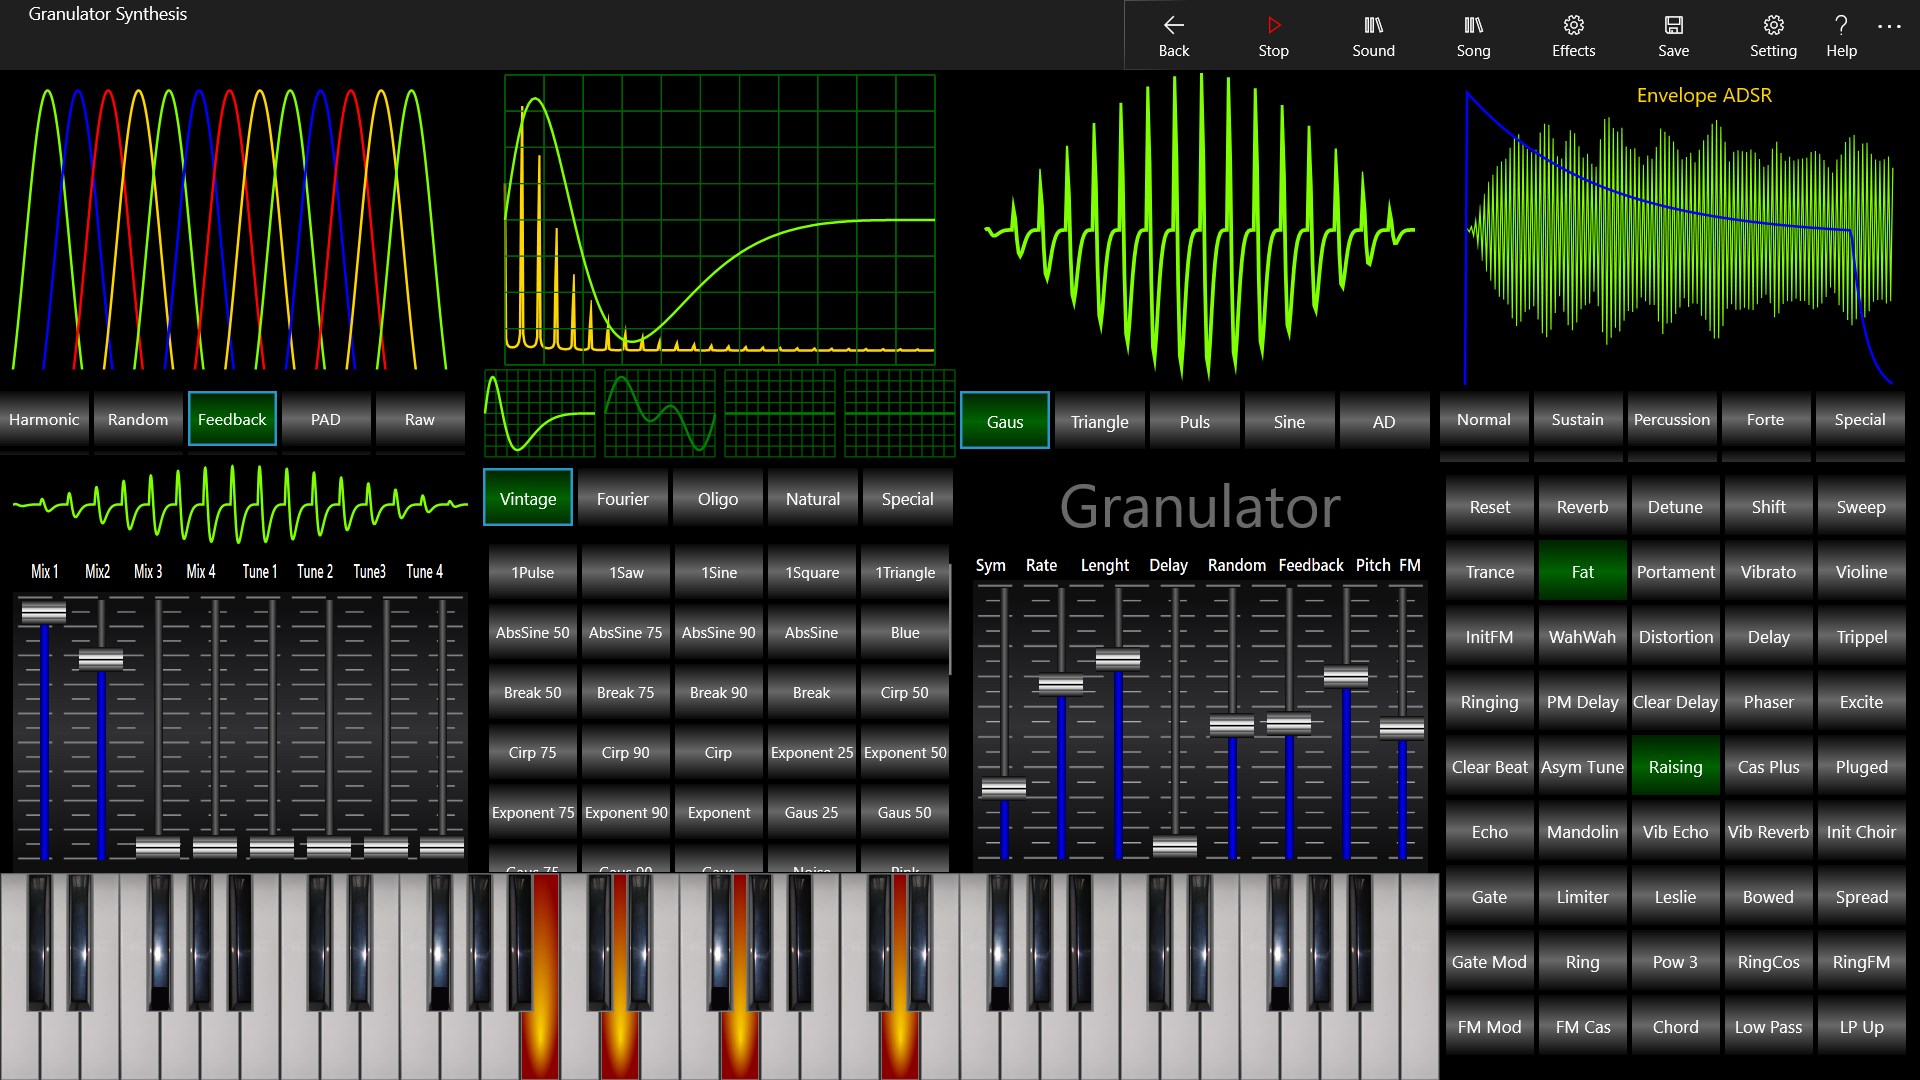The image size is (1920, 1080).
Task: Open the Setting panel
Action: [1773, 35]
